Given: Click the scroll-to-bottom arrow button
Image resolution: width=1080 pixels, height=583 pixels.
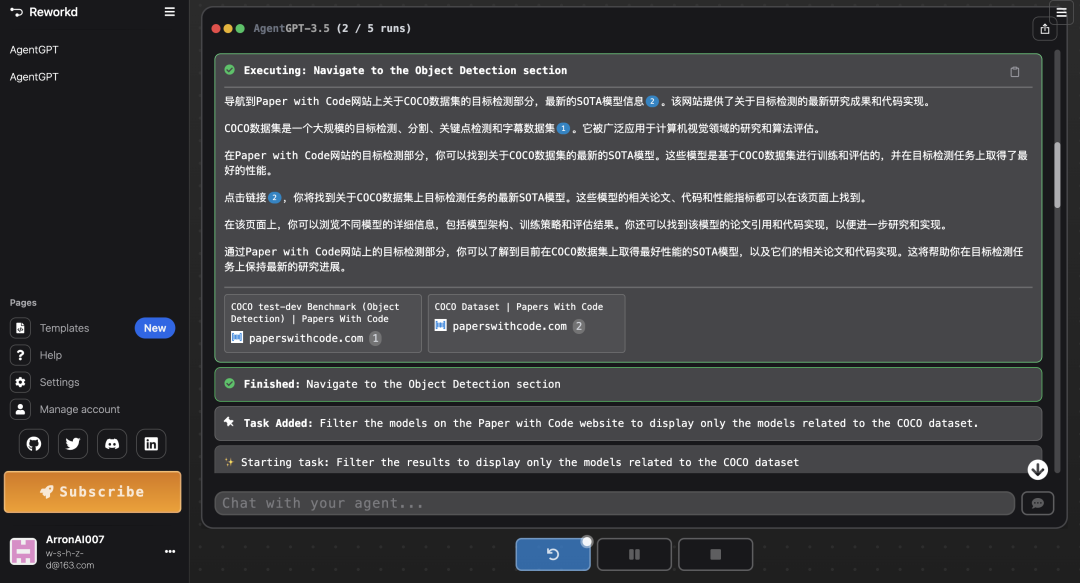Looking at the screenshot, I should click(x=1037, y=470).
